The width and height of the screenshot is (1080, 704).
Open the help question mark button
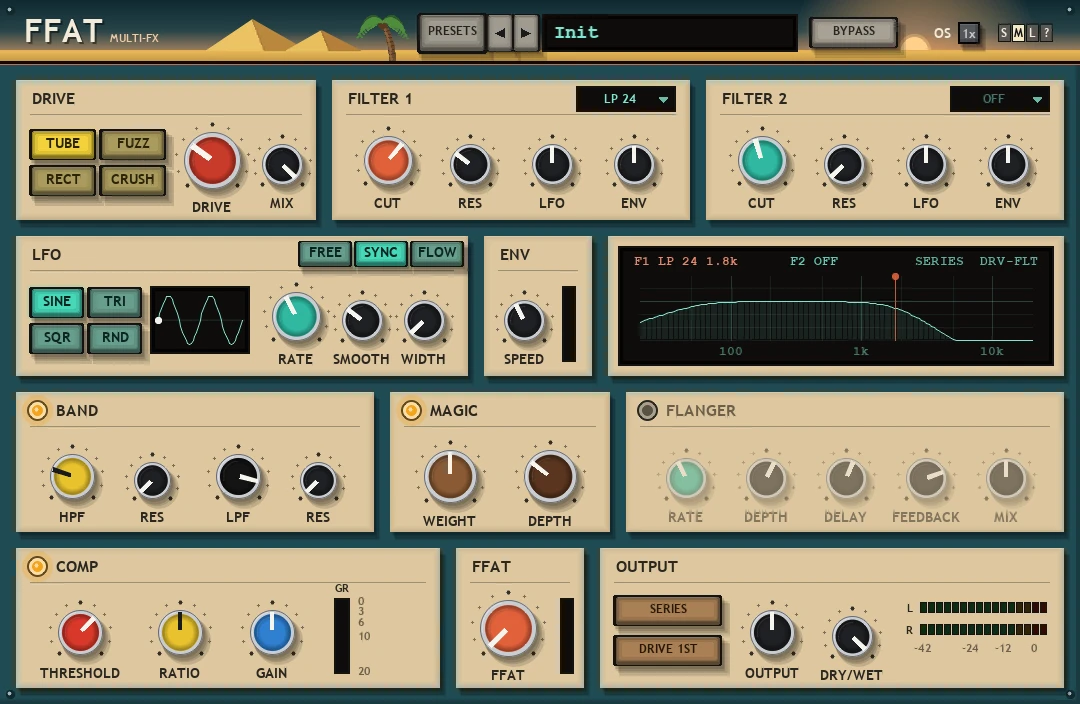(x=1046, y=32)
